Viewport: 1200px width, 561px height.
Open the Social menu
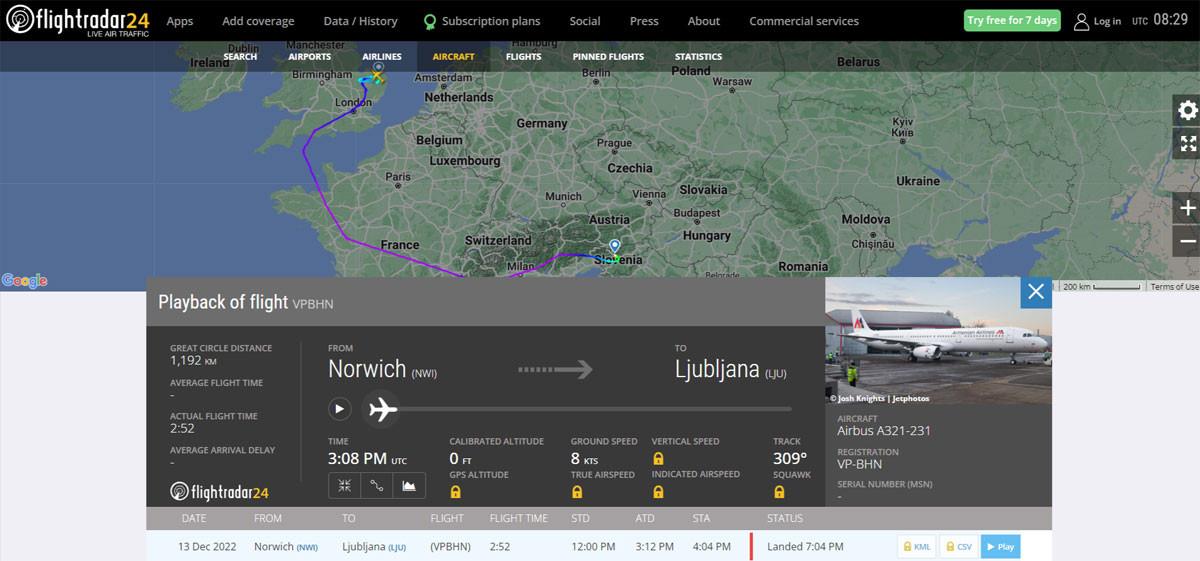coord(585,21)
